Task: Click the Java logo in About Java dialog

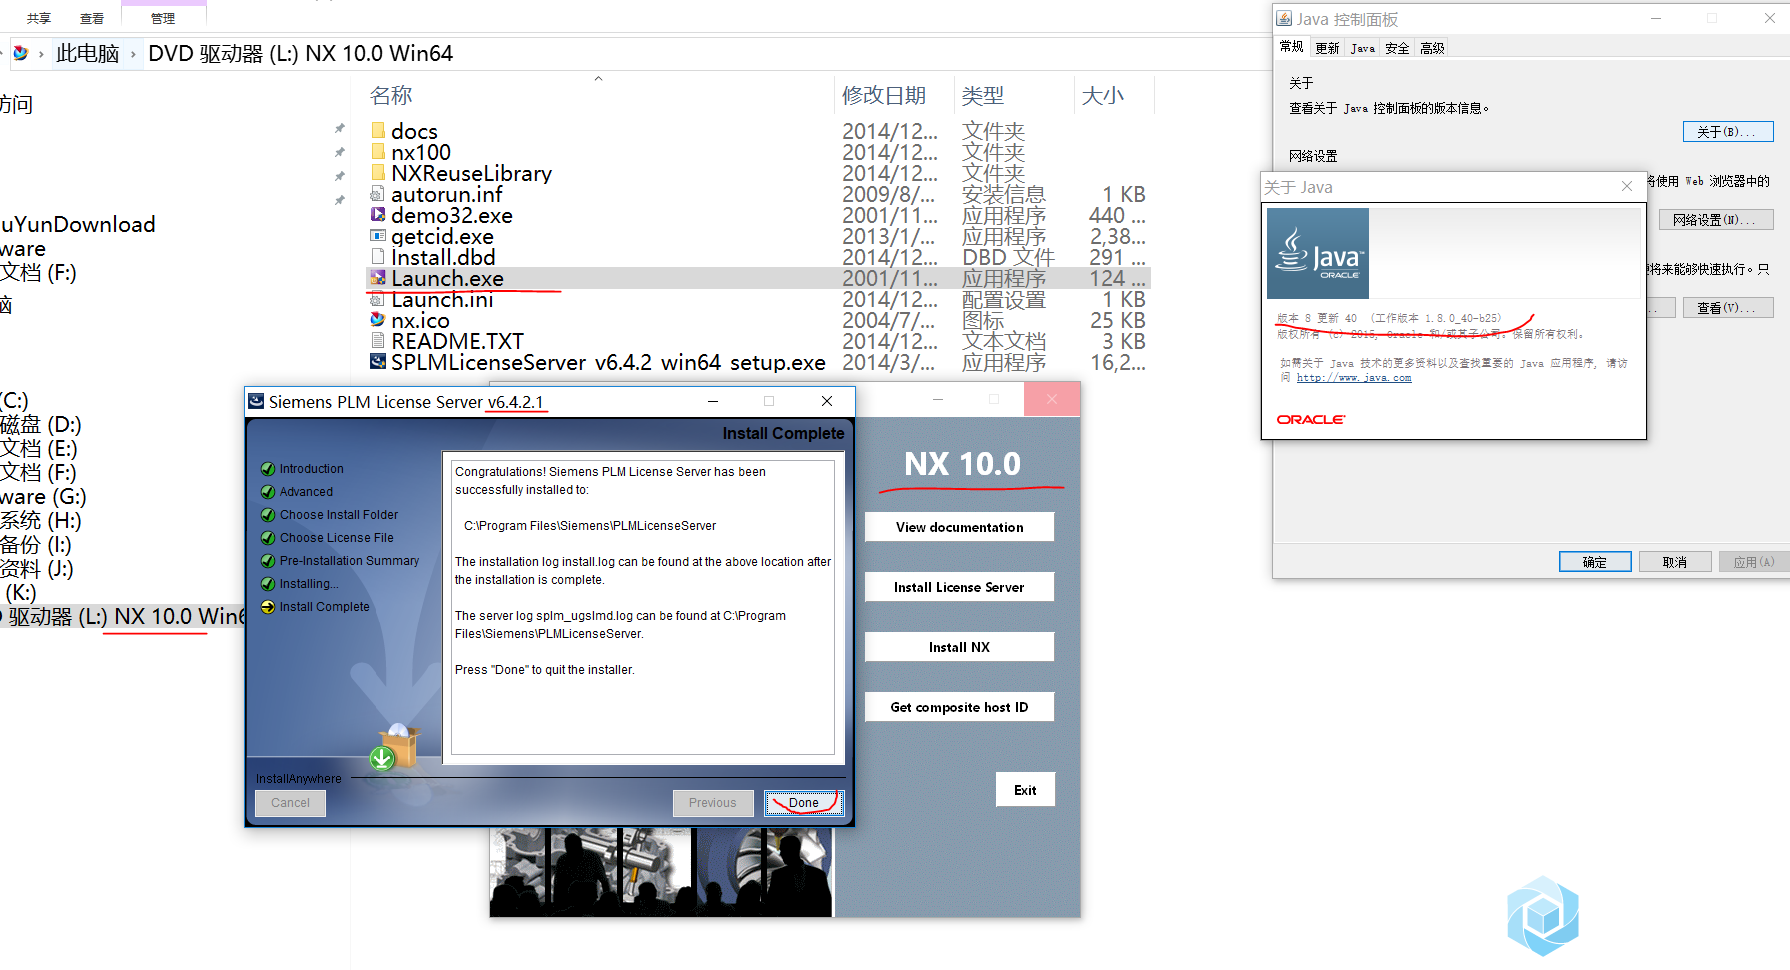Action: tap(1318, 253)
